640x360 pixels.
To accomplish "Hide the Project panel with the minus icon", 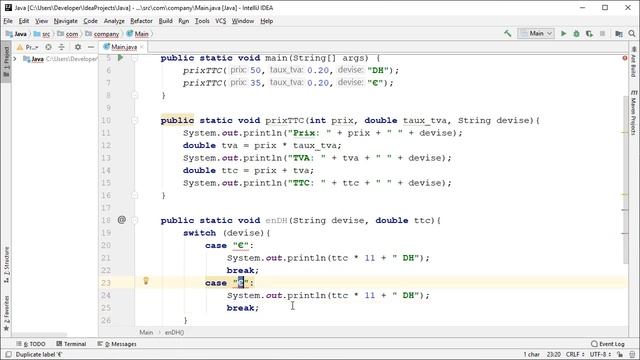I will pos(91,47).
